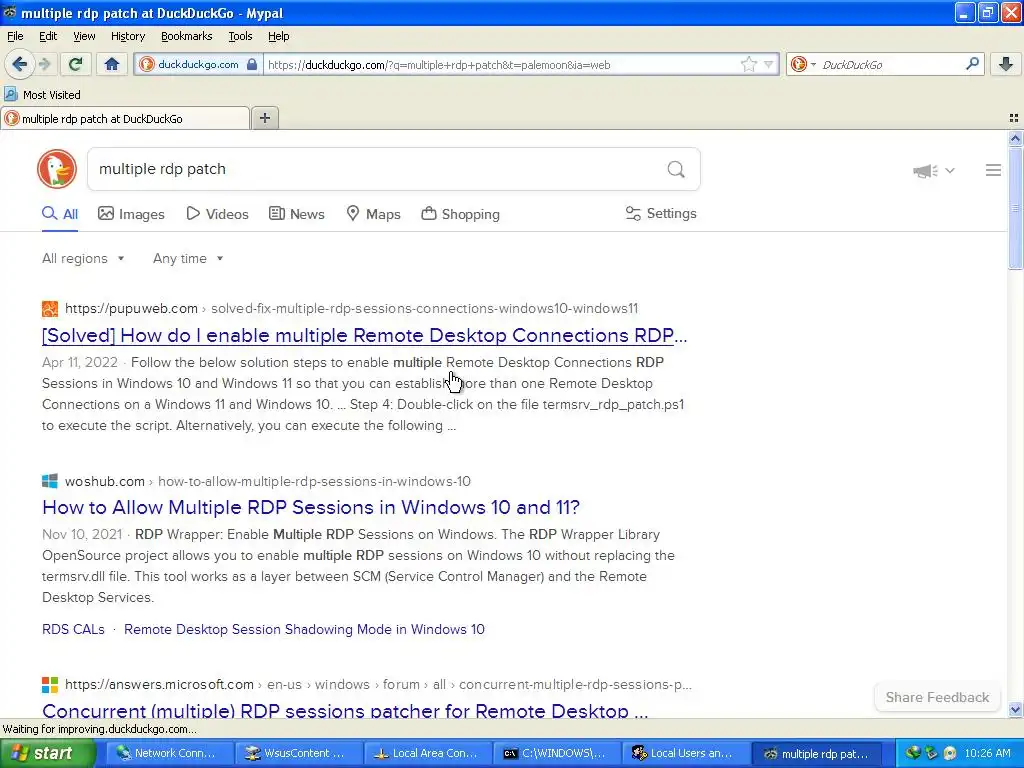1024x768 pixels.
Task: Click the duckduckgo.com site identity label
Action: coord(198,64)
